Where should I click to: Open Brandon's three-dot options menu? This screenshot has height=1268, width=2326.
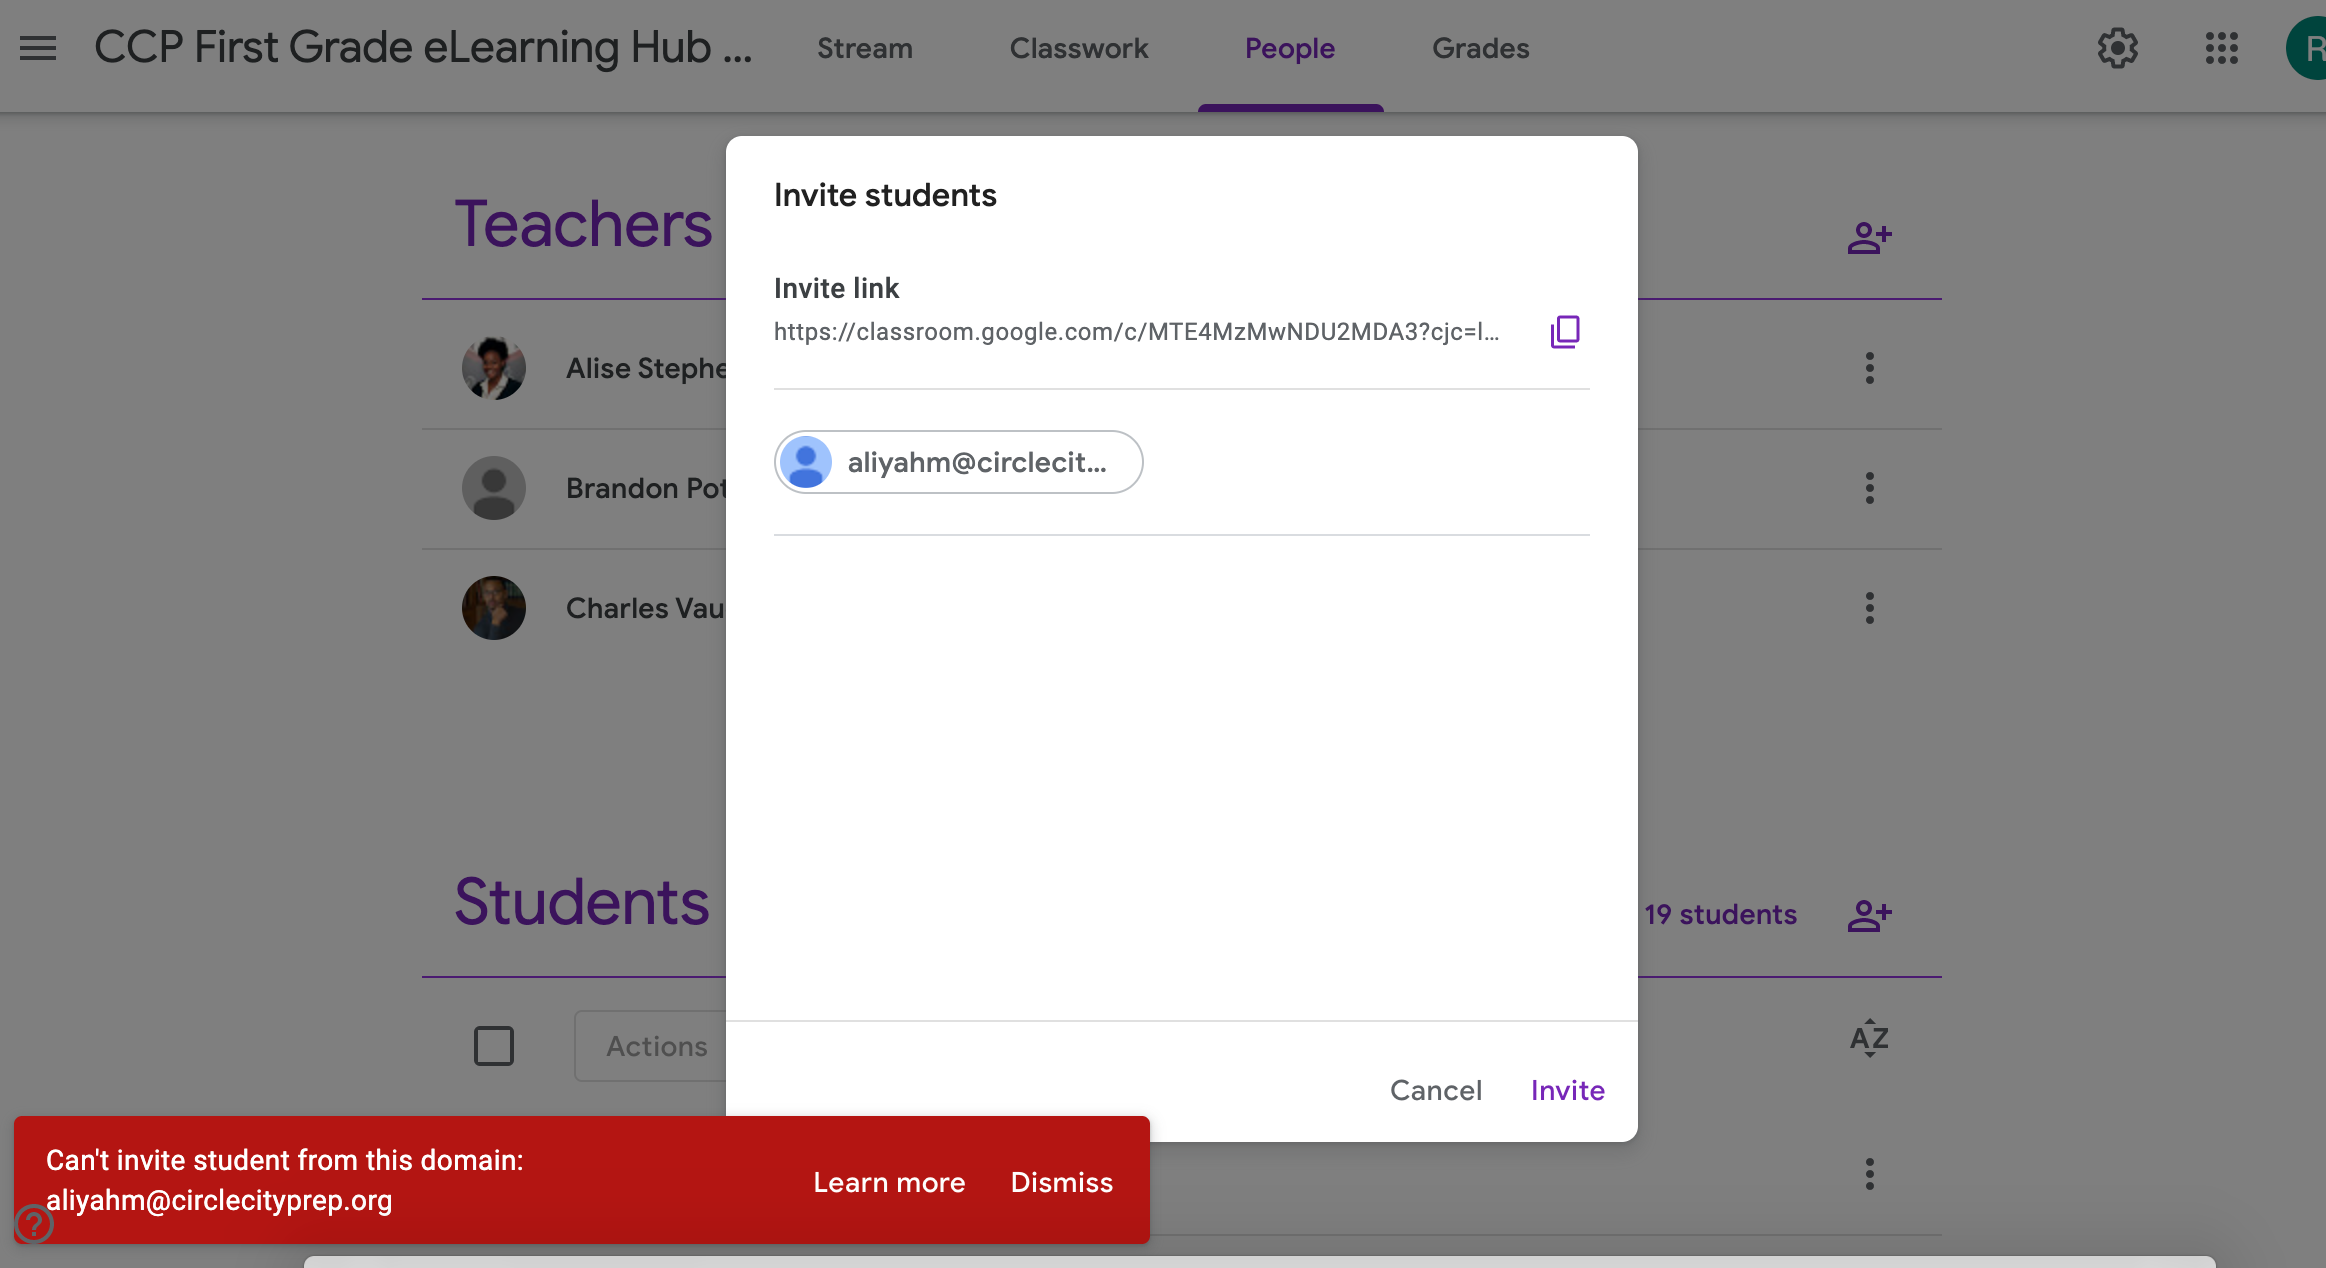pos(1868,488)
